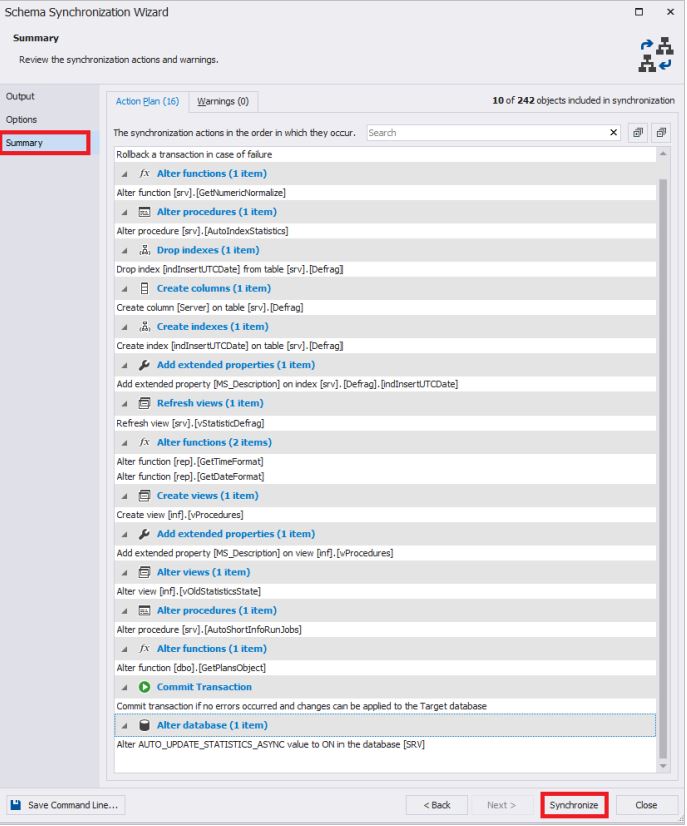Collapse the Alter functions group above the GetNumericNormalize row
Viewport: 687px width, 826px height.
pyautogui.click(x=124, y=174)
